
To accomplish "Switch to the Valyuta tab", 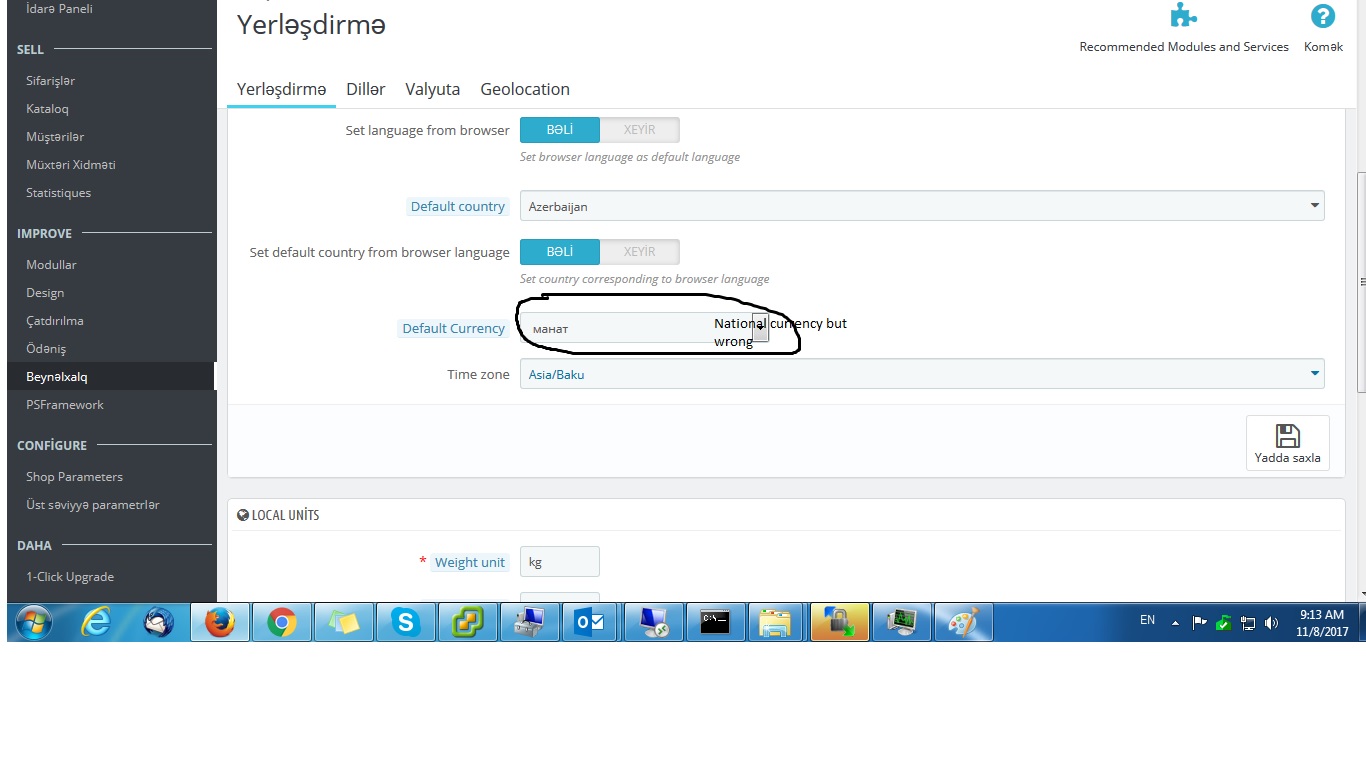I will click(x=433, y=89).
